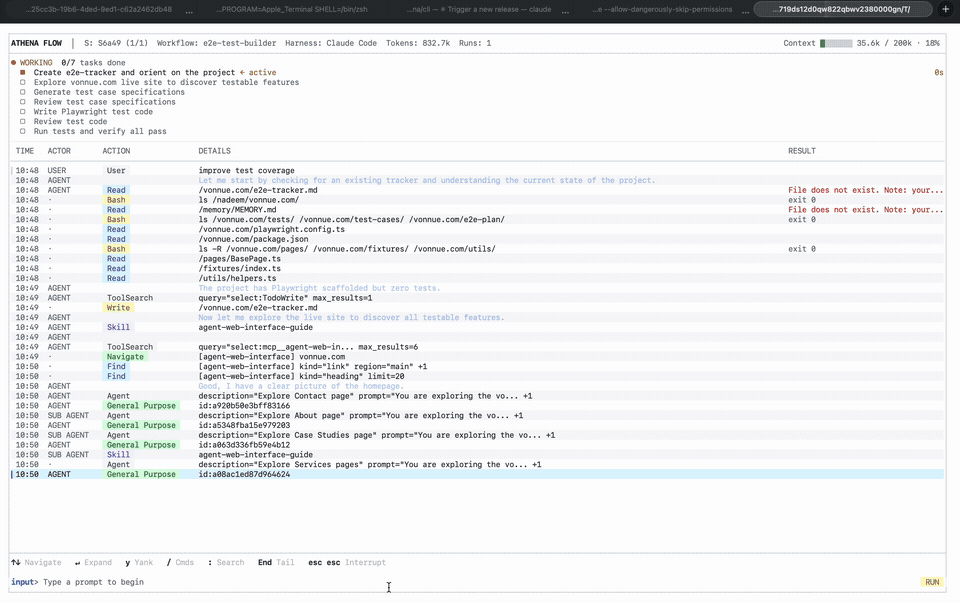Select the Write badge for e2e-tracker.md

[124, 307]
